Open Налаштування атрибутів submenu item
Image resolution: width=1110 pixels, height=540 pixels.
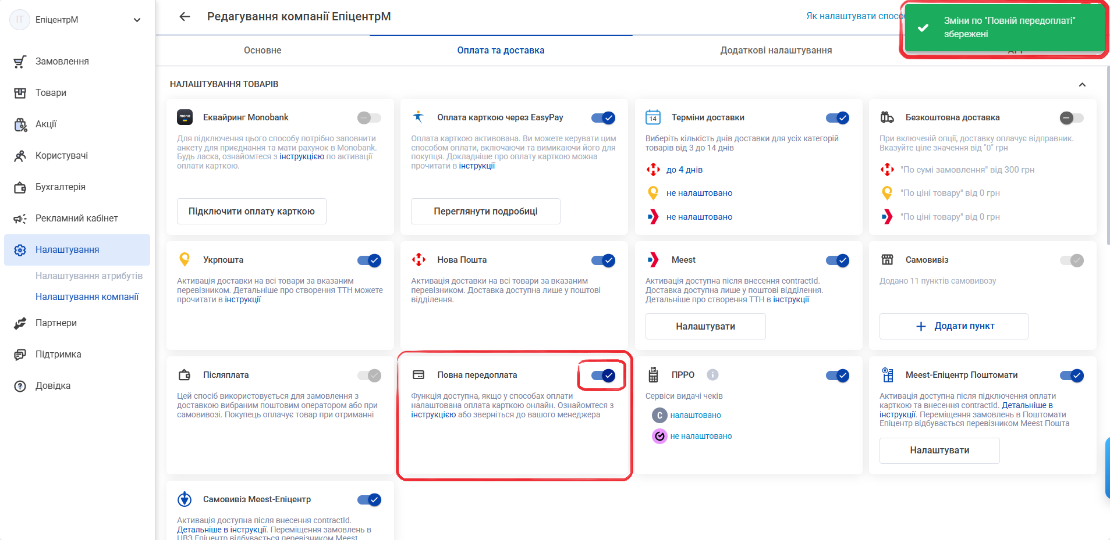coord(89,275)
